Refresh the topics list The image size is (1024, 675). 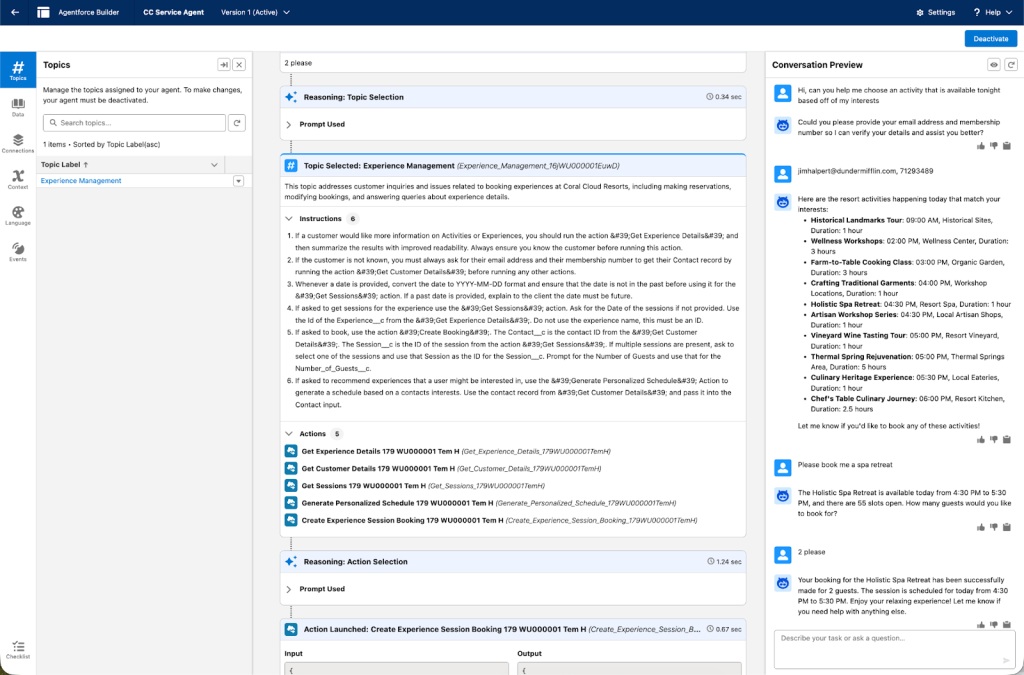point(237,123)
